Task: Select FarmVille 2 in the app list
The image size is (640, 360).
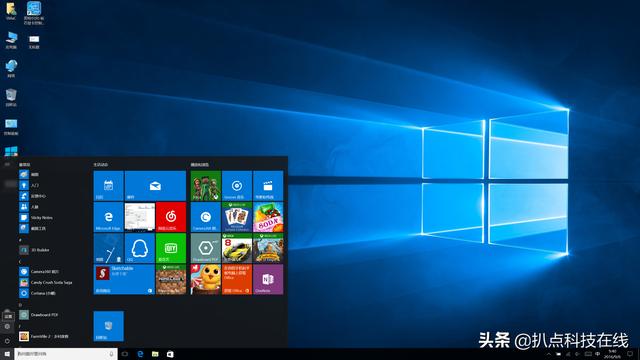Action: coord(45,336)
